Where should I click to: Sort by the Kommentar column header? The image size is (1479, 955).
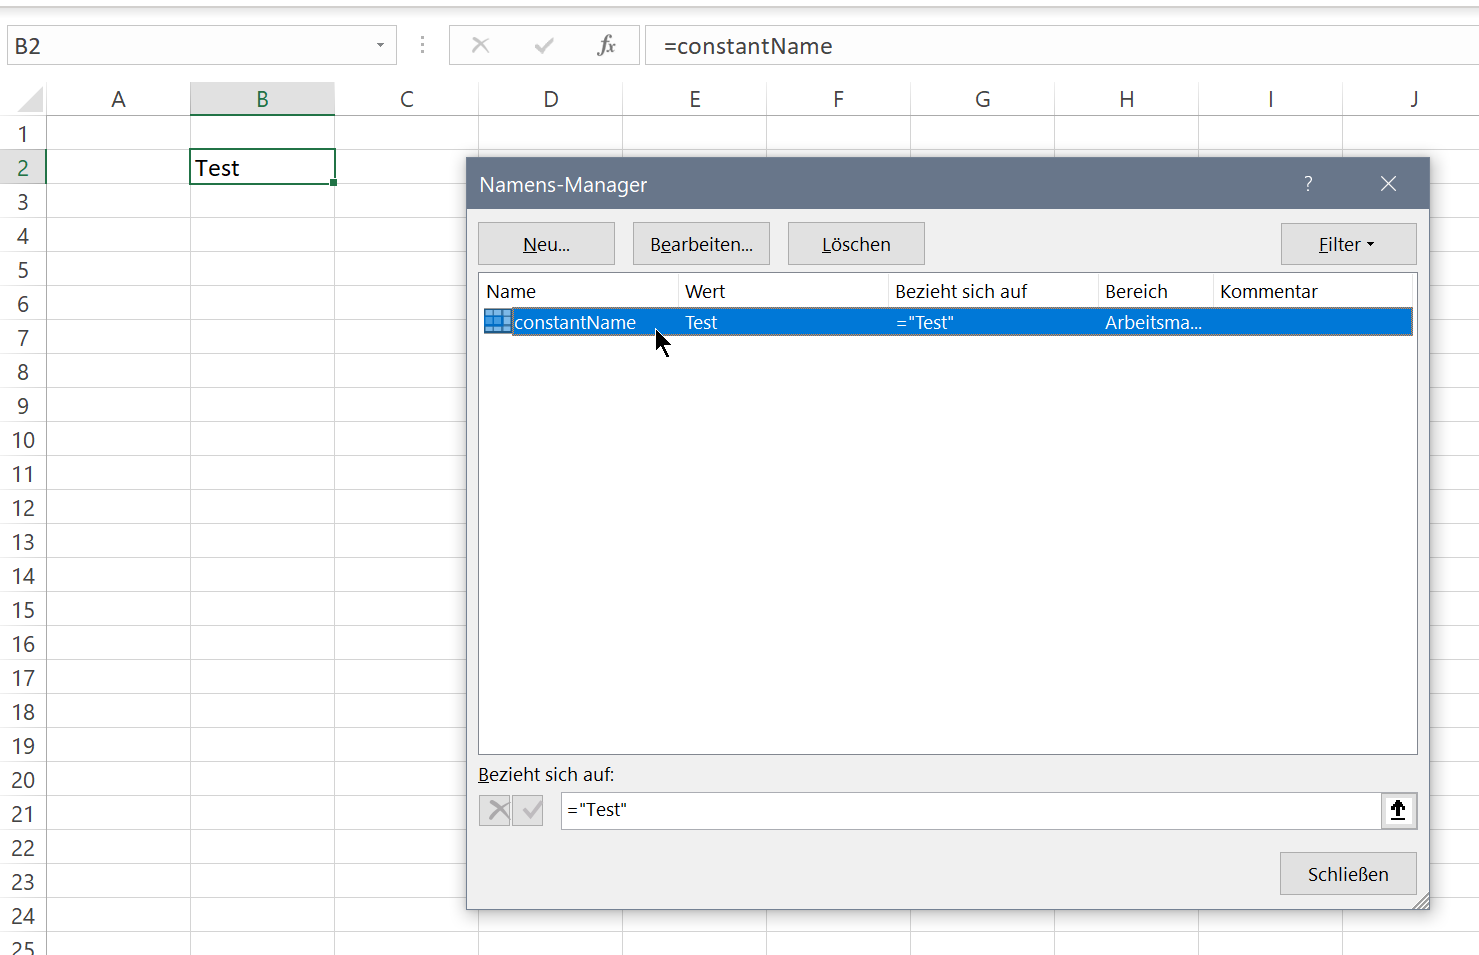1313,291
